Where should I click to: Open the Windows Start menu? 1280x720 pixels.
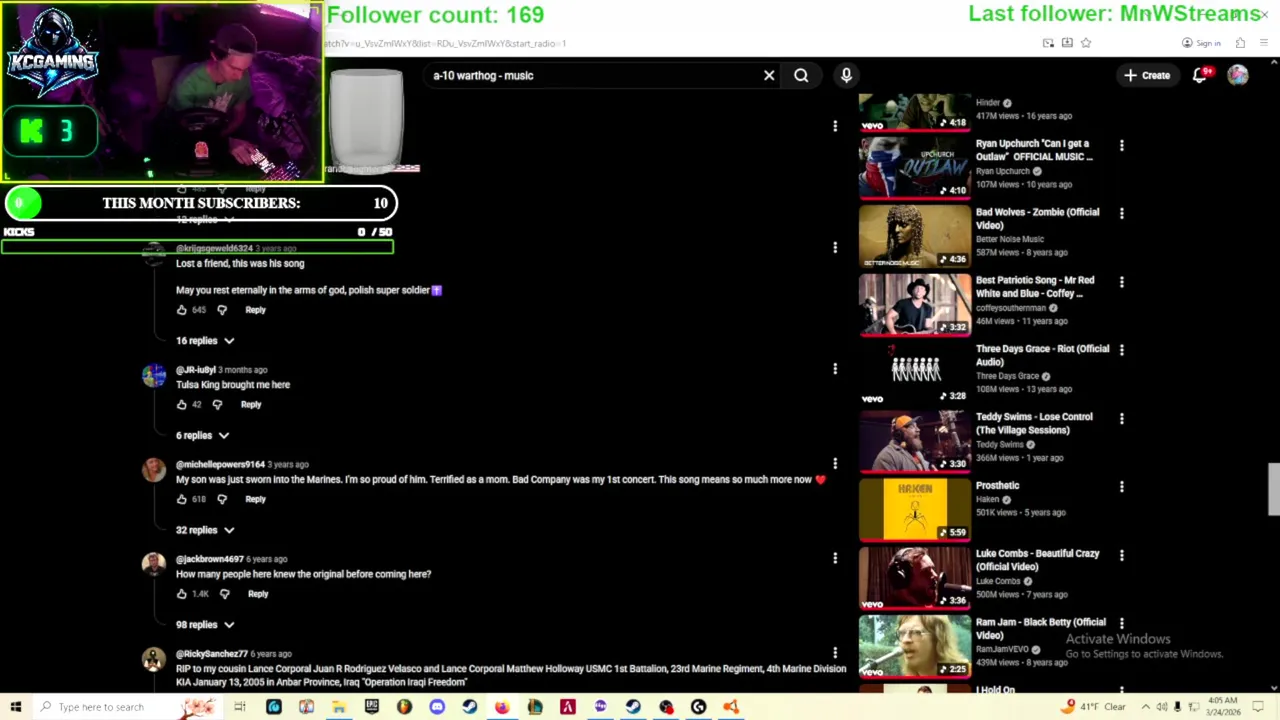pos(16,707)
